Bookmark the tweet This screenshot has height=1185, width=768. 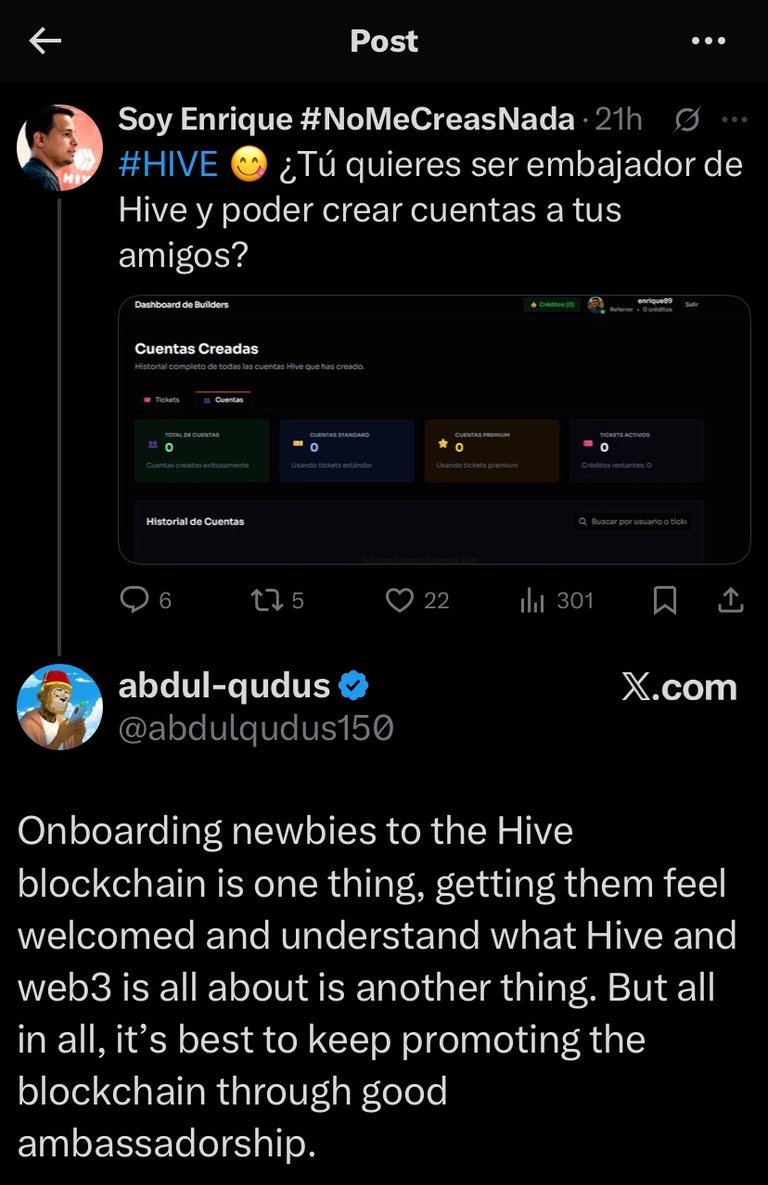pos(664,601)
